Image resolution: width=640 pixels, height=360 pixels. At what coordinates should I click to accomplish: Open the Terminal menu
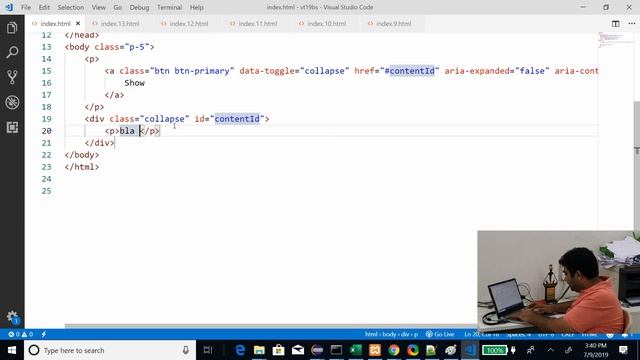[x=169, y=7]
